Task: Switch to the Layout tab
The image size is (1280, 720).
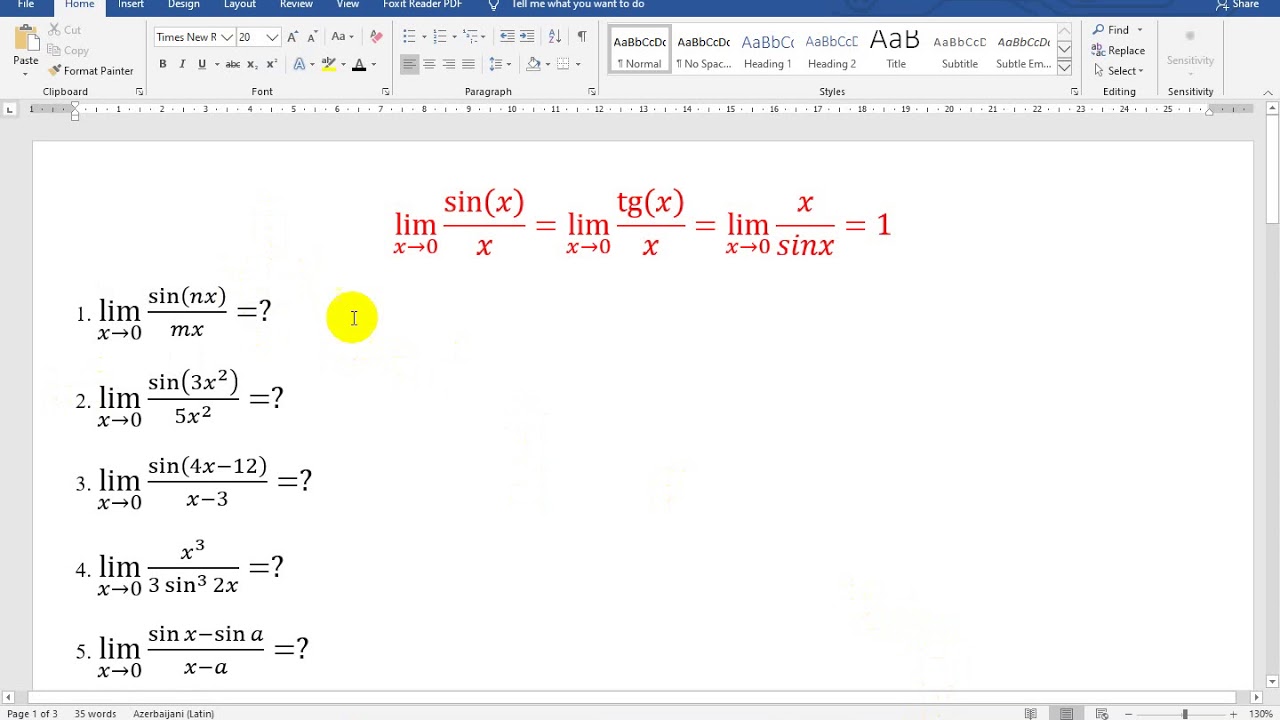Action: (240, 5)
